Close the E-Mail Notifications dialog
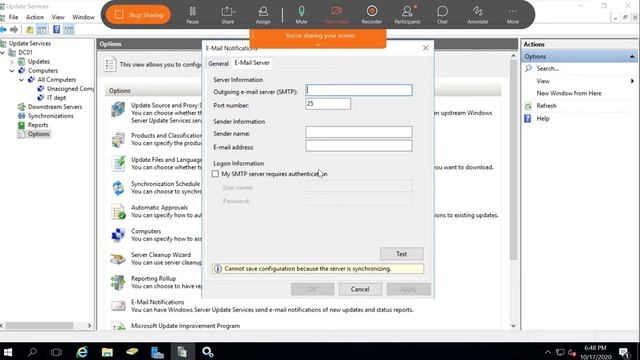Viewport: 640px width, 360px height. 426,48
